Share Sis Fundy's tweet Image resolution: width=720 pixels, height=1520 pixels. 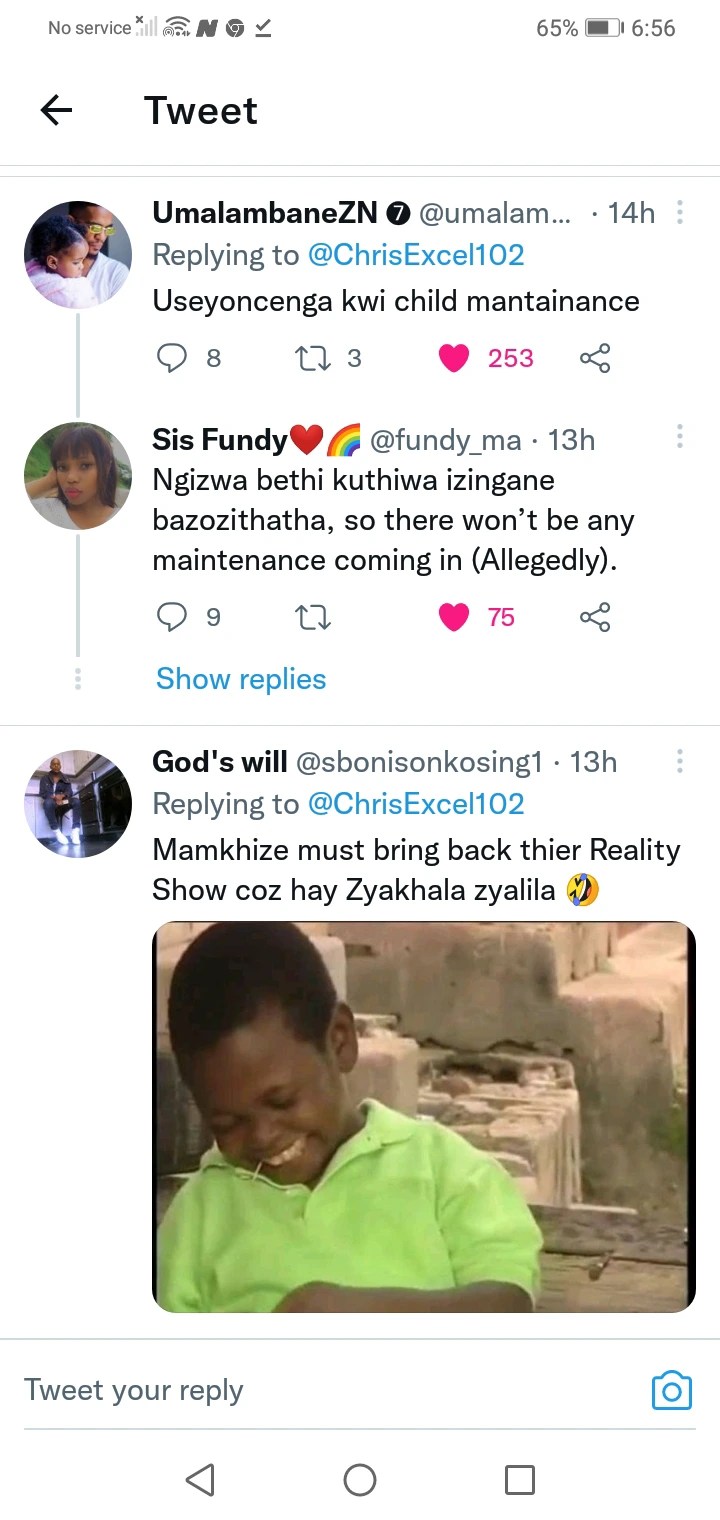595,618
